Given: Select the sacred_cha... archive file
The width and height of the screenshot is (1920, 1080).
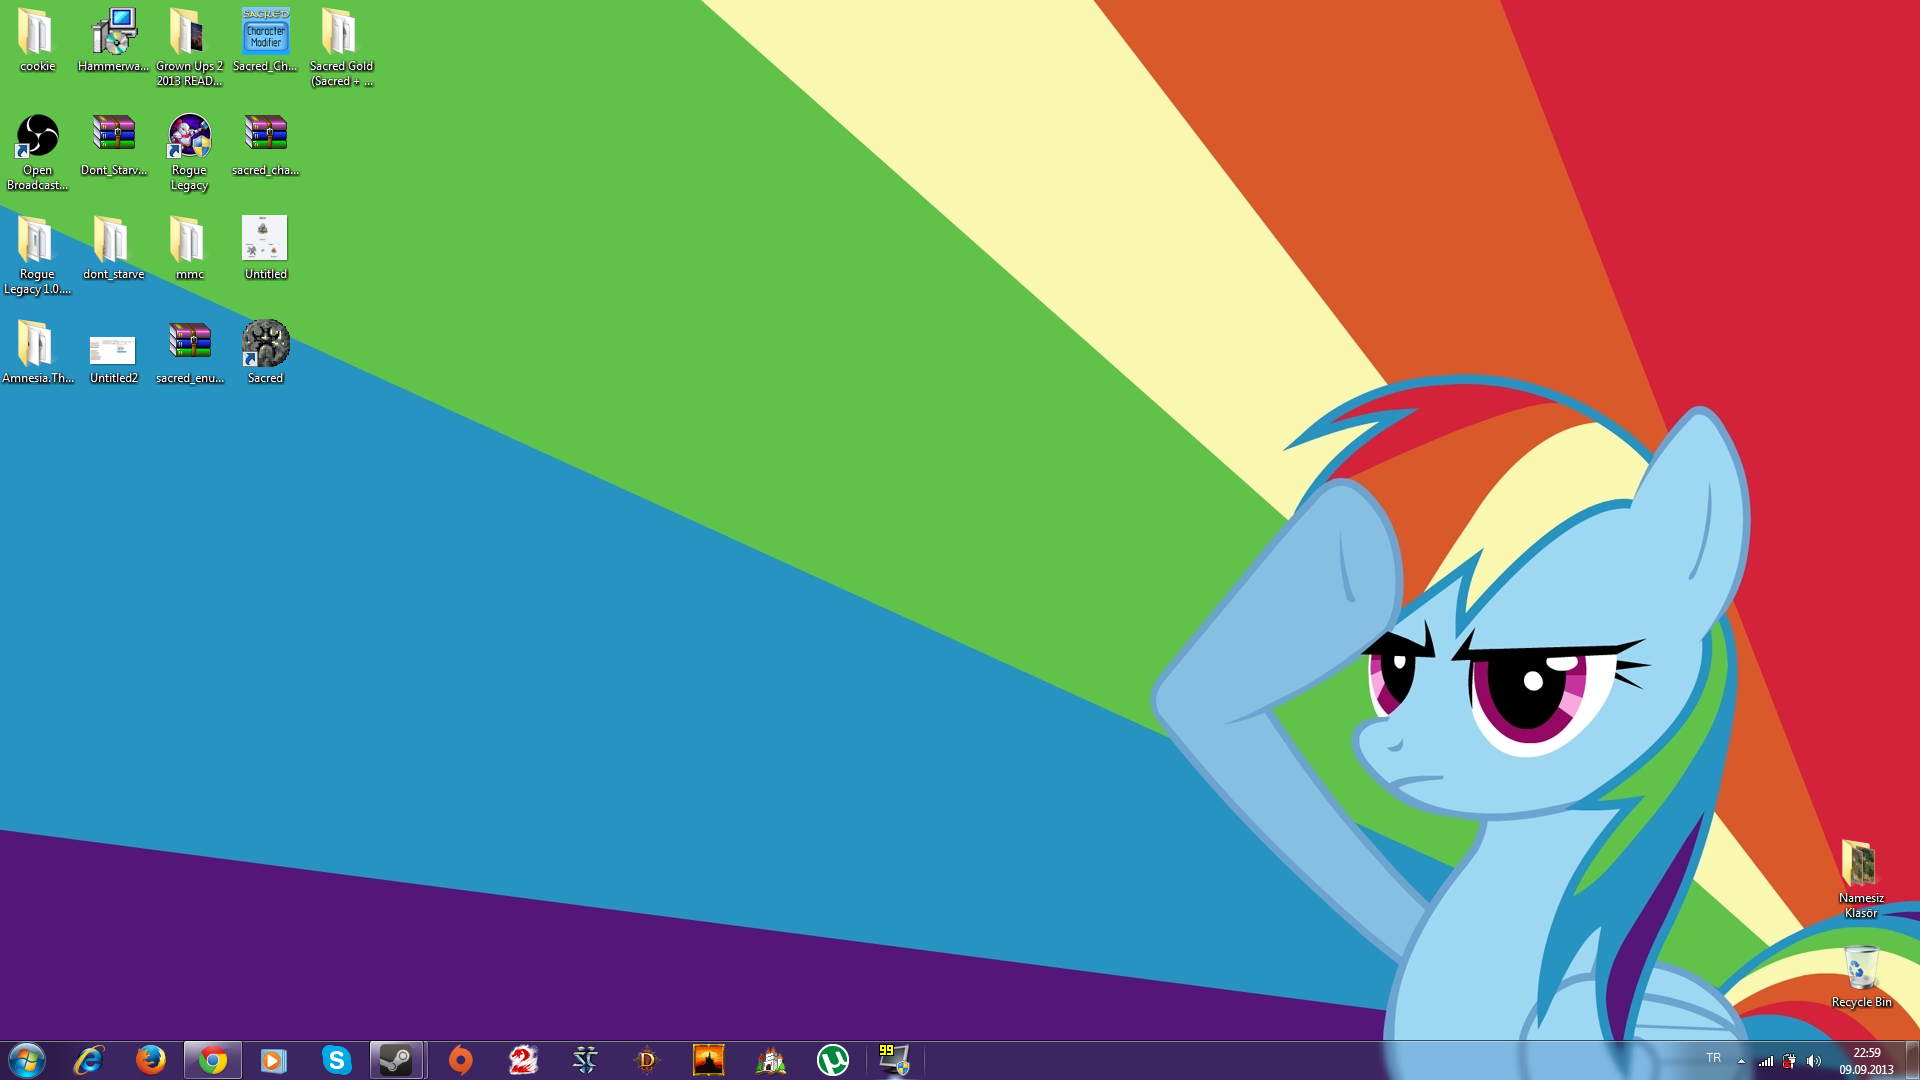Looking at the screenshot, I should tap(265, 145).
